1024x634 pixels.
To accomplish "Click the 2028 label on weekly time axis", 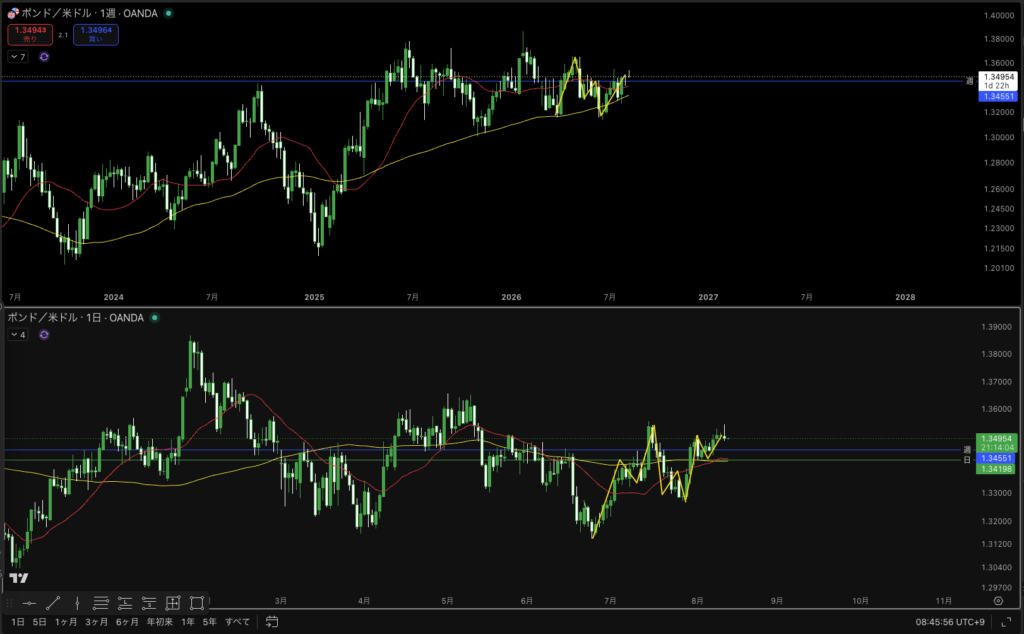I will [x=905, y=297].
